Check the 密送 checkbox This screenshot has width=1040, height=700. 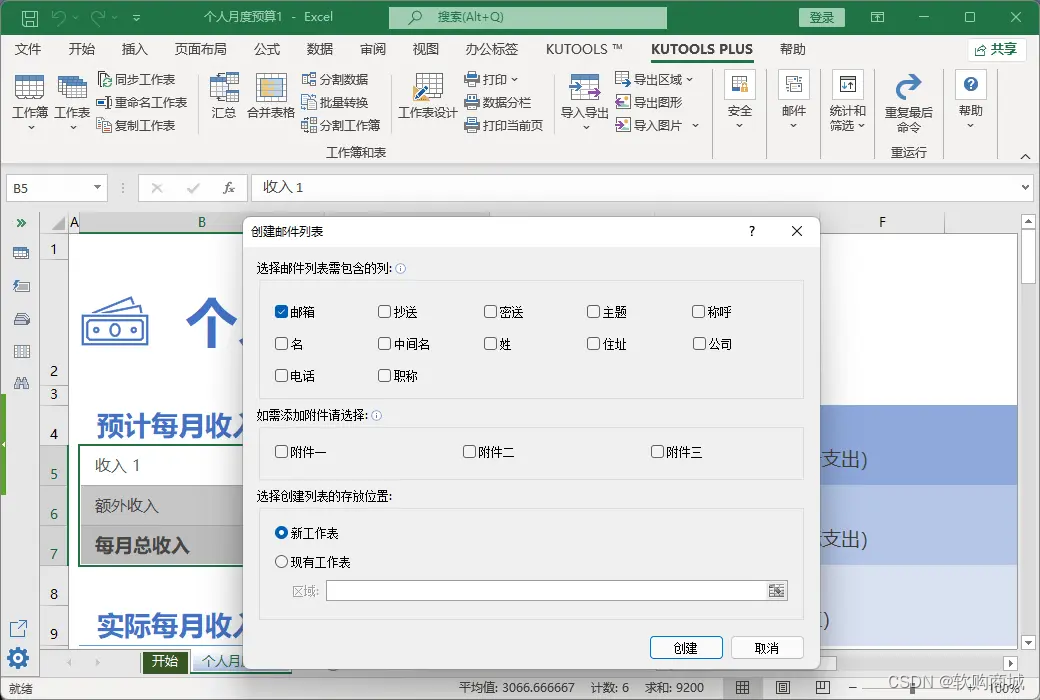pos(490,312)
